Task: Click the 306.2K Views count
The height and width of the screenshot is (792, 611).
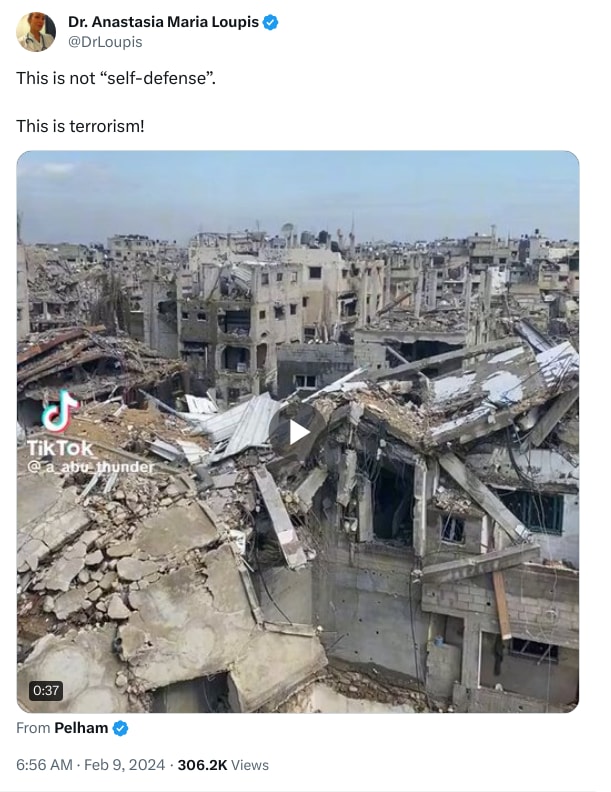Action: click(x=223, y=765)
